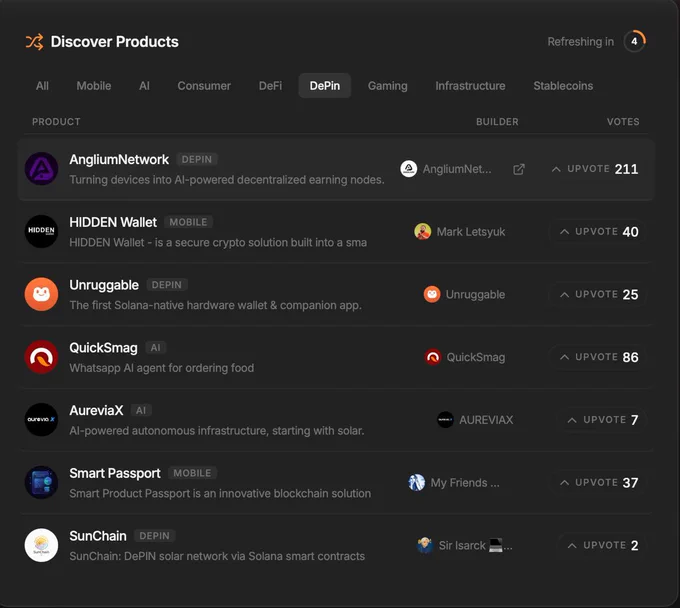Click the AureviaX product logo

tap(41, 419)
